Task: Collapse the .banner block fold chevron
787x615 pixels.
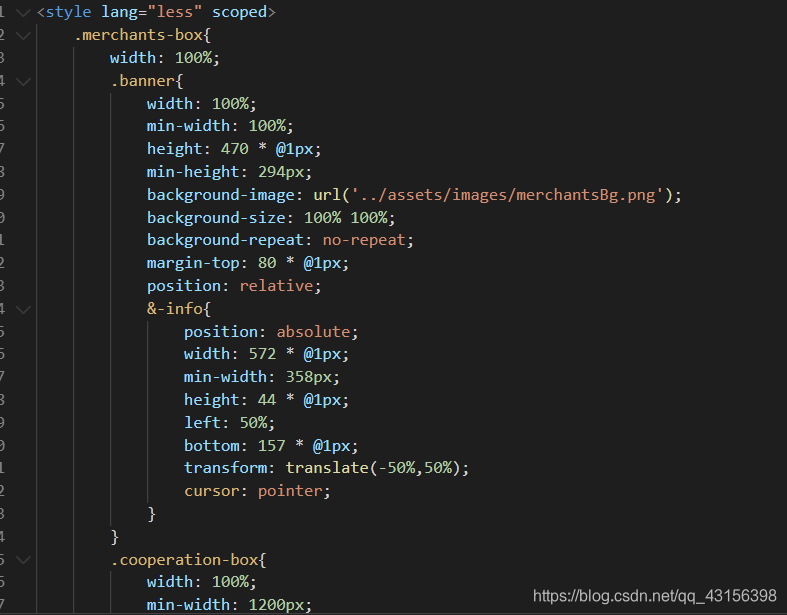Action: (23, 81)
